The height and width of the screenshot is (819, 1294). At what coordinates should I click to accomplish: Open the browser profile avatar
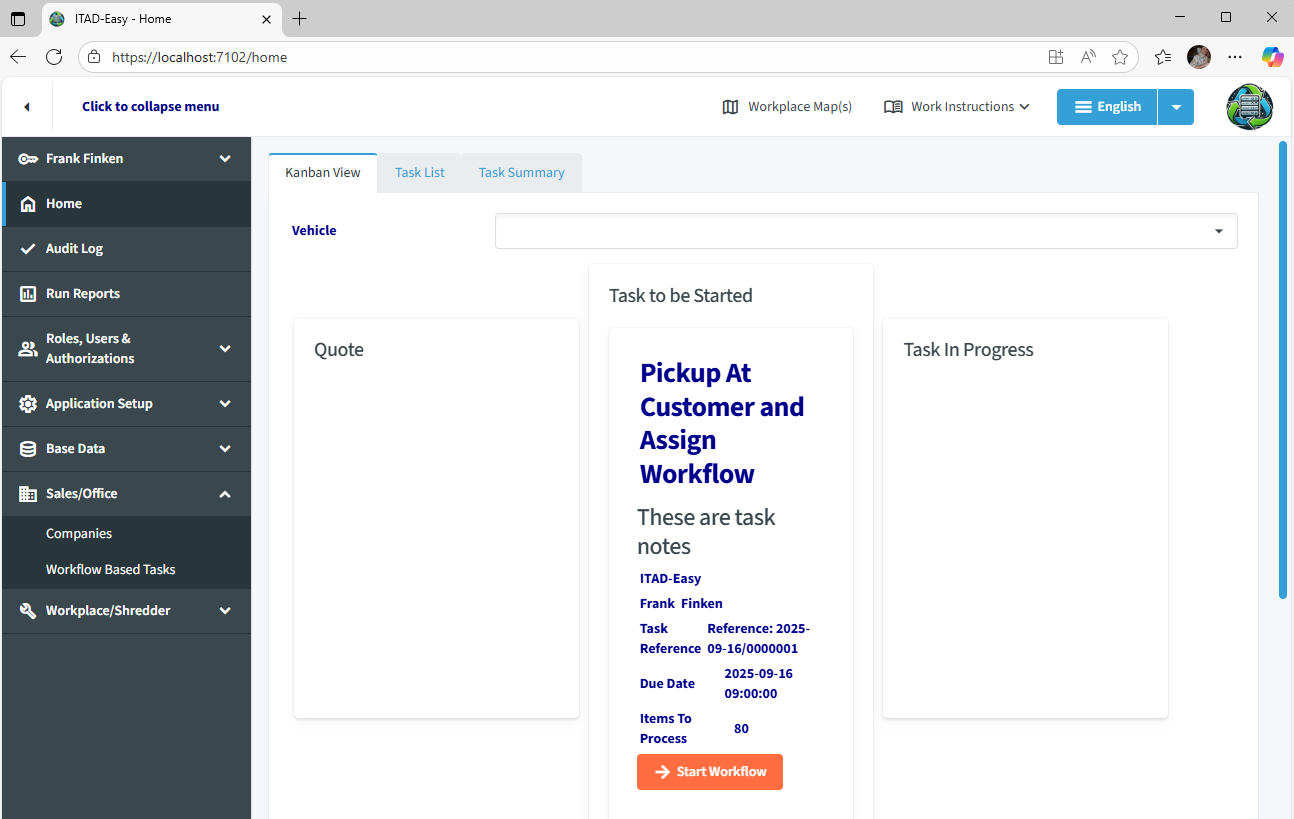point(1199,57)
